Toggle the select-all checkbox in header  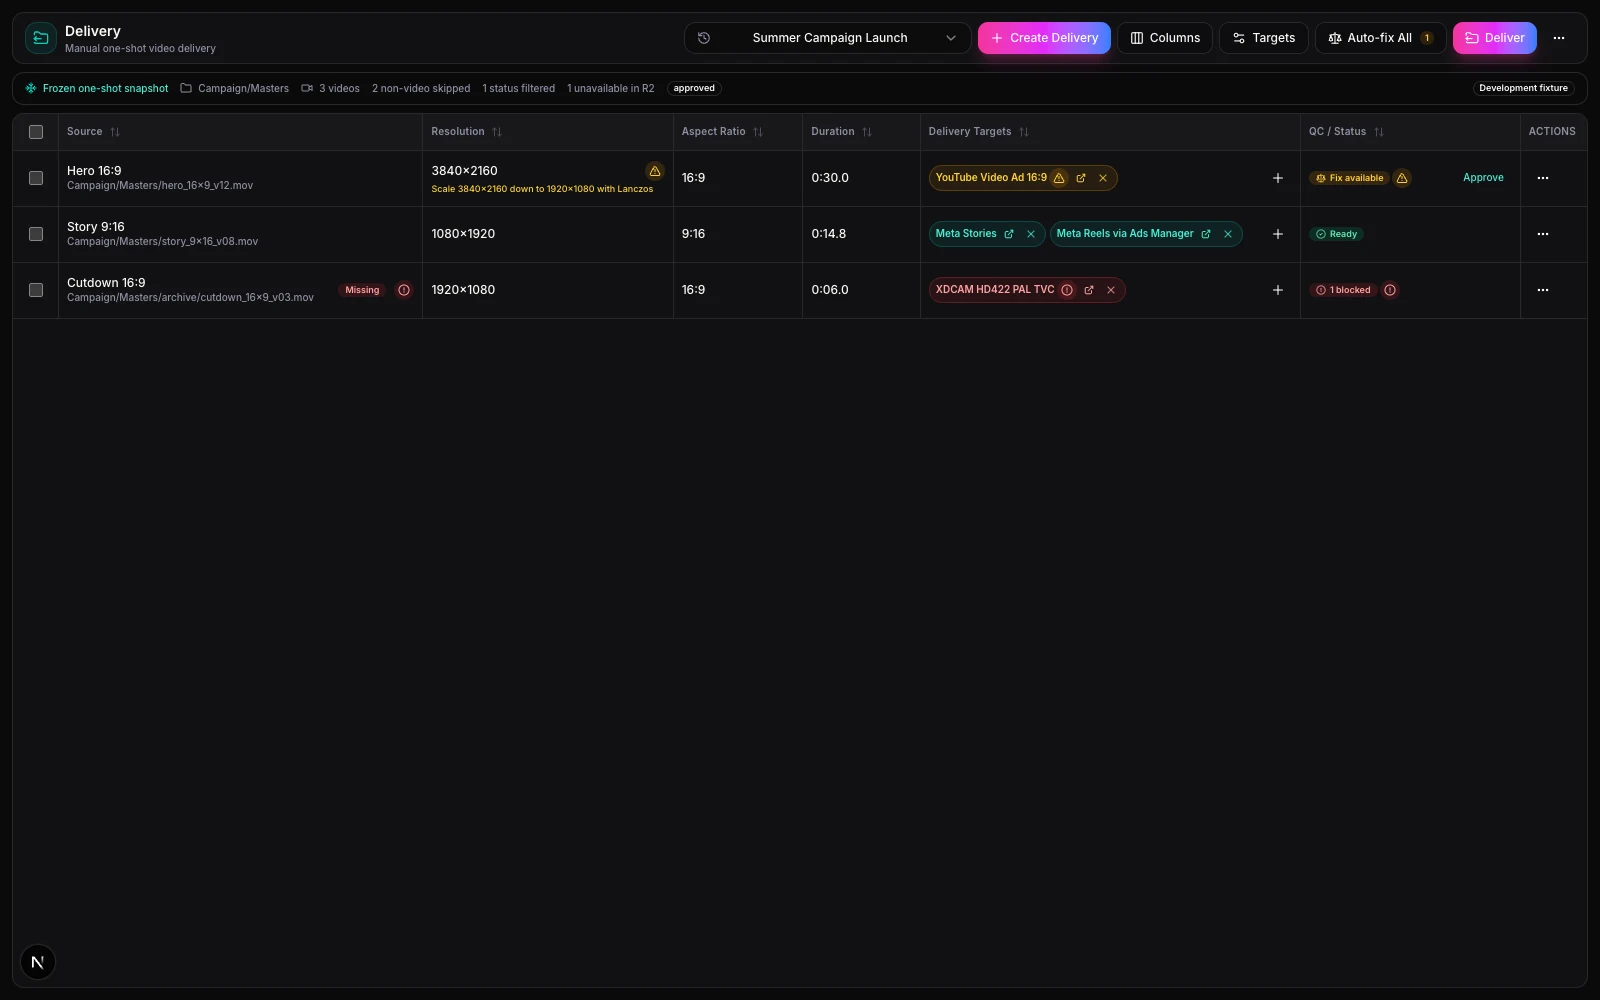coord(36,132)
